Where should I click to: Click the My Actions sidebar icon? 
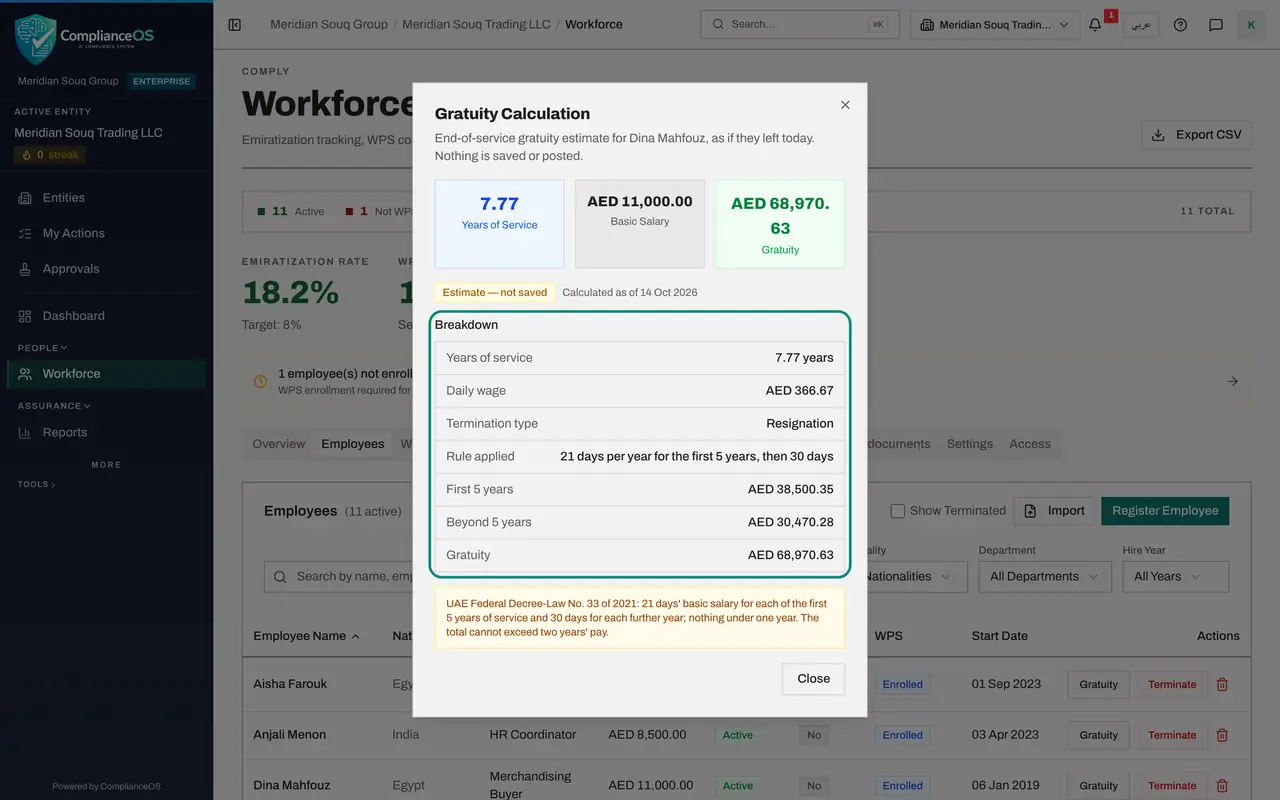(25, 233)
